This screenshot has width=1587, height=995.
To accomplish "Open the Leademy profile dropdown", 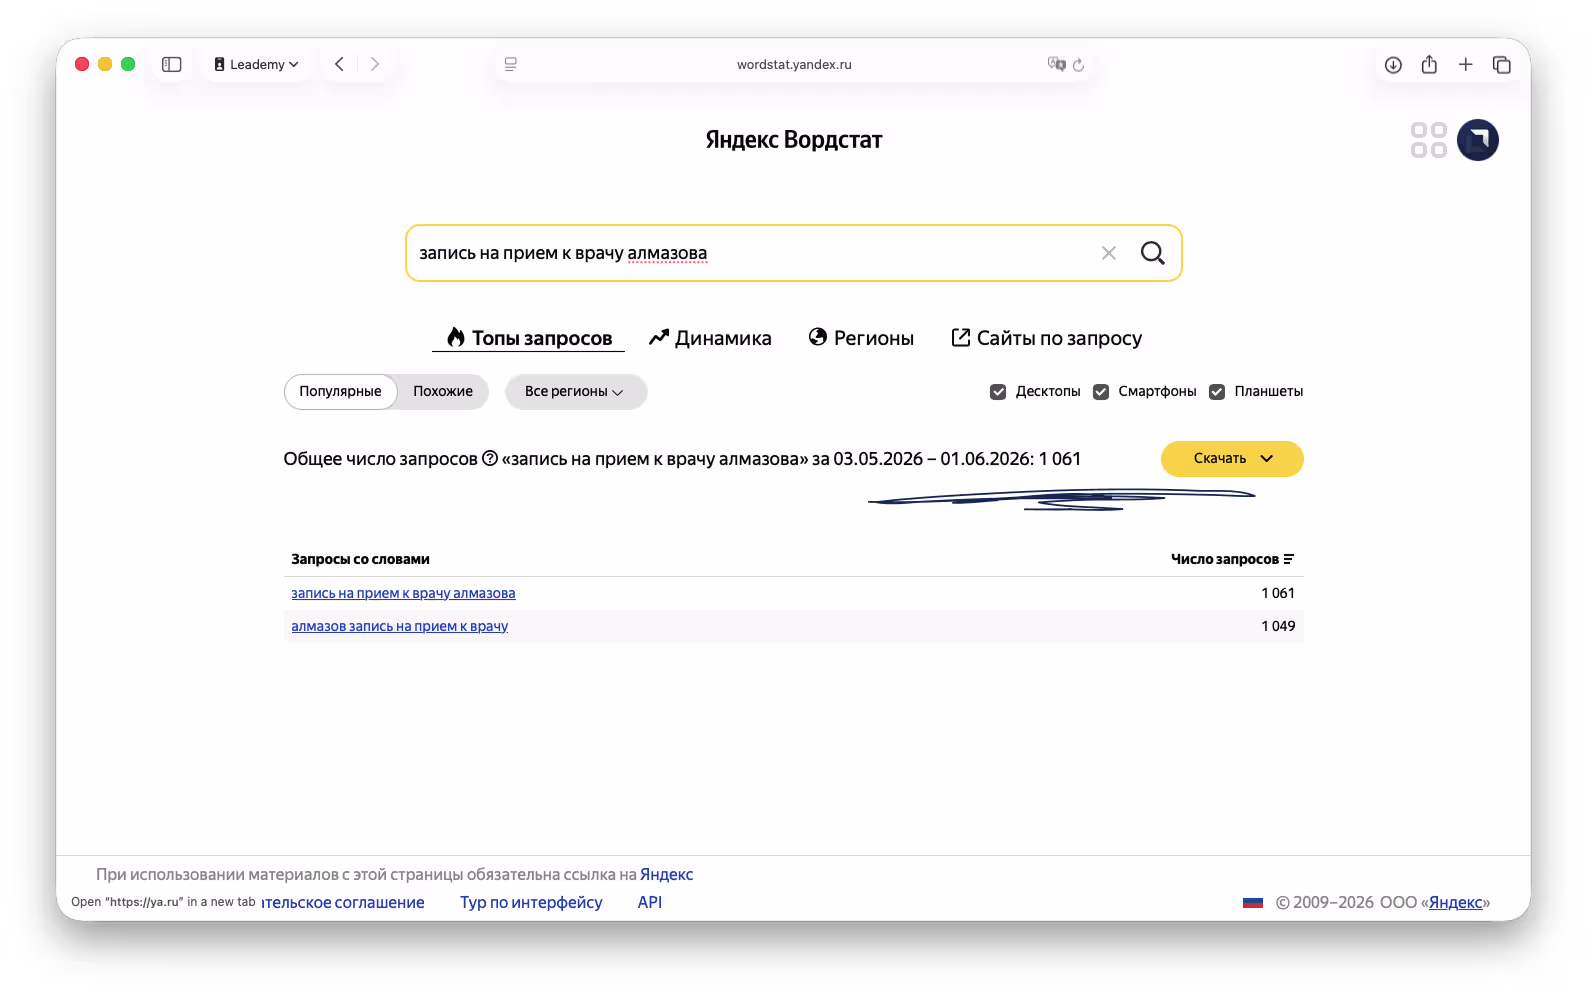I will tap(256, 64).
